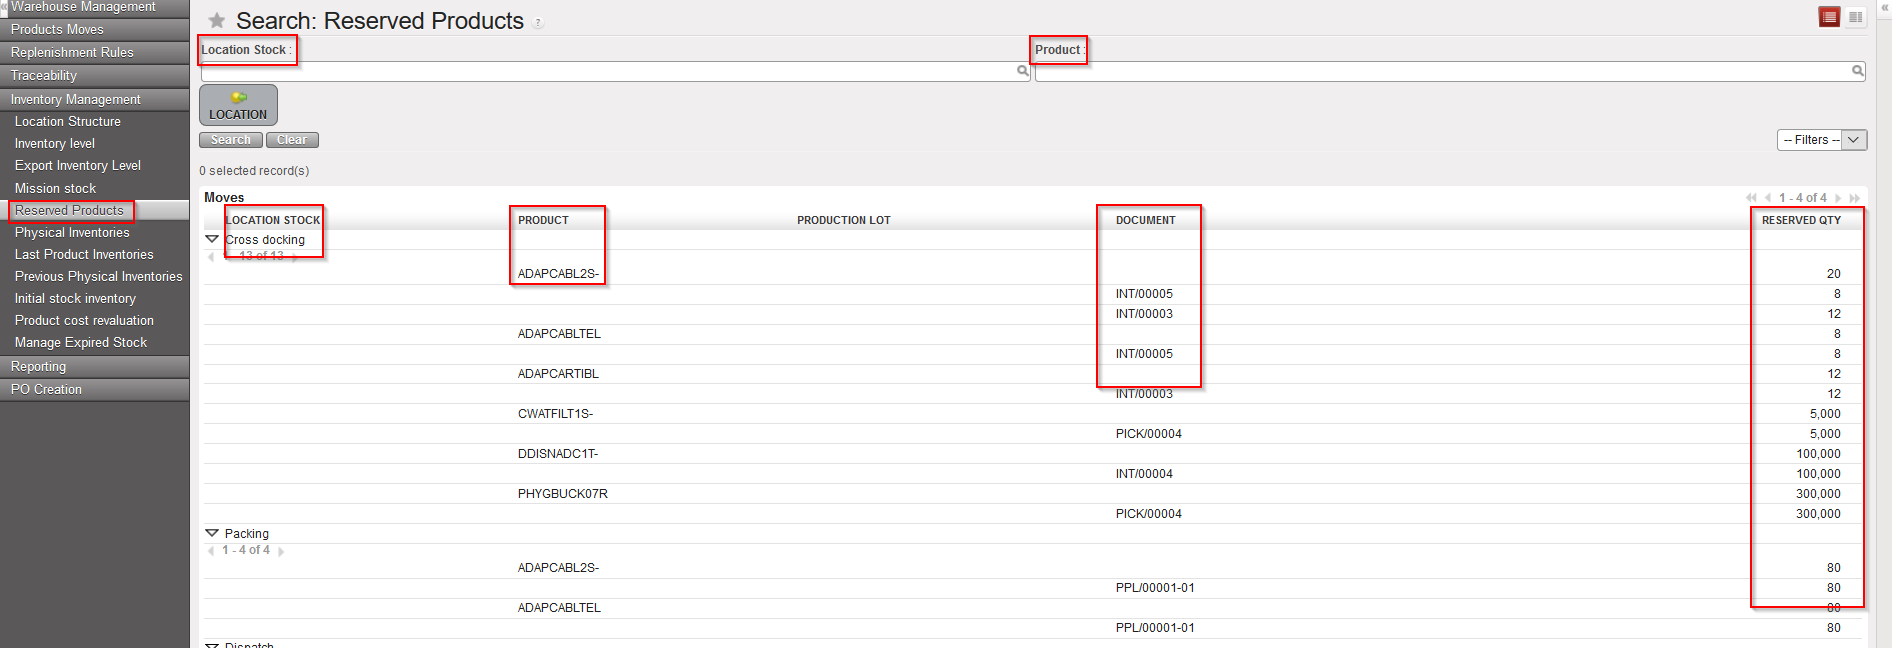Open Manage Expired Stock in sidebar
The image size is (1892, 648).
click(80, 342)
